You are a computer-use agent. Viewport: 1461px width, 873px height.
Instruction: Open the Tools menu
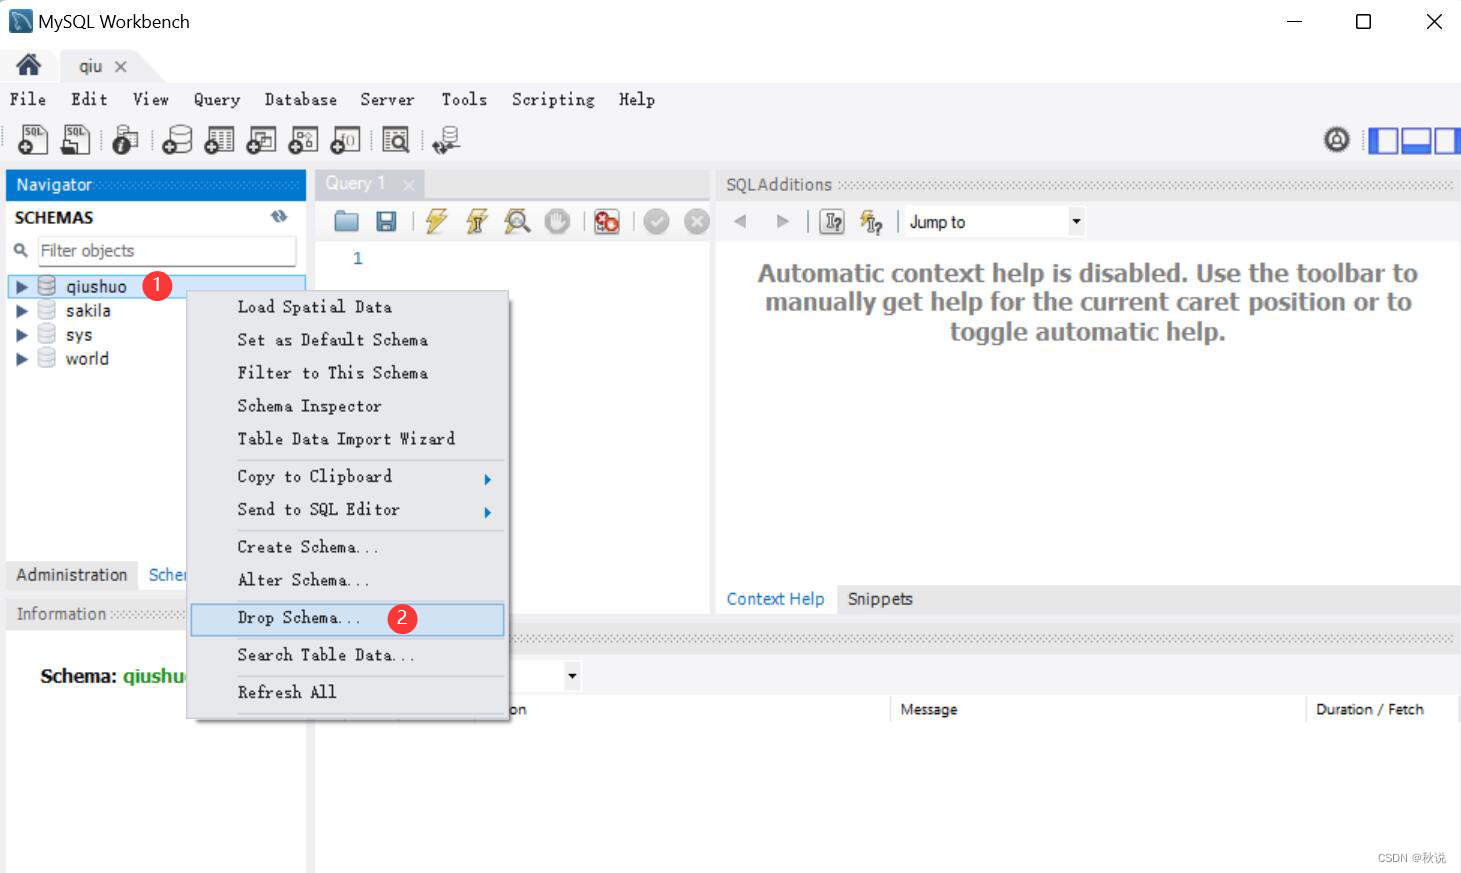coord(464,99)
